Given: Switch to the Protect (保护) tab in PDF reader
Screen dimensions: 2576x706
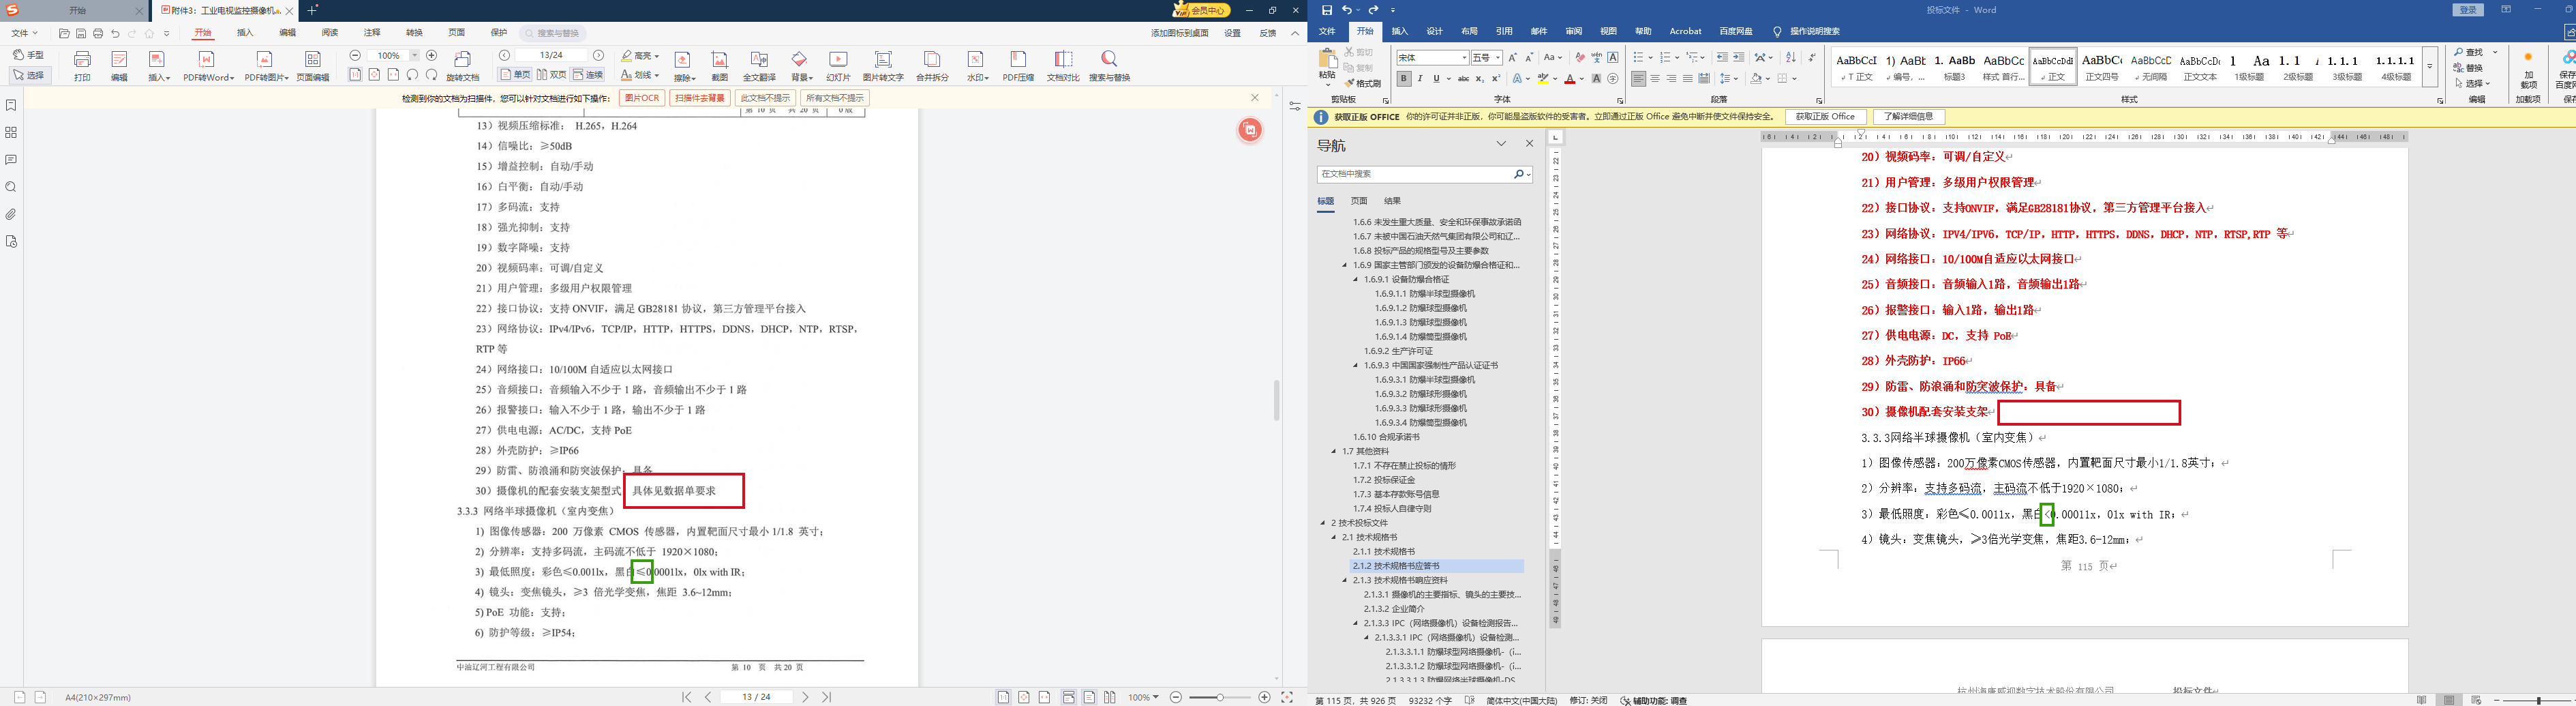Looking at the screenshot, I should click(499, 33).
